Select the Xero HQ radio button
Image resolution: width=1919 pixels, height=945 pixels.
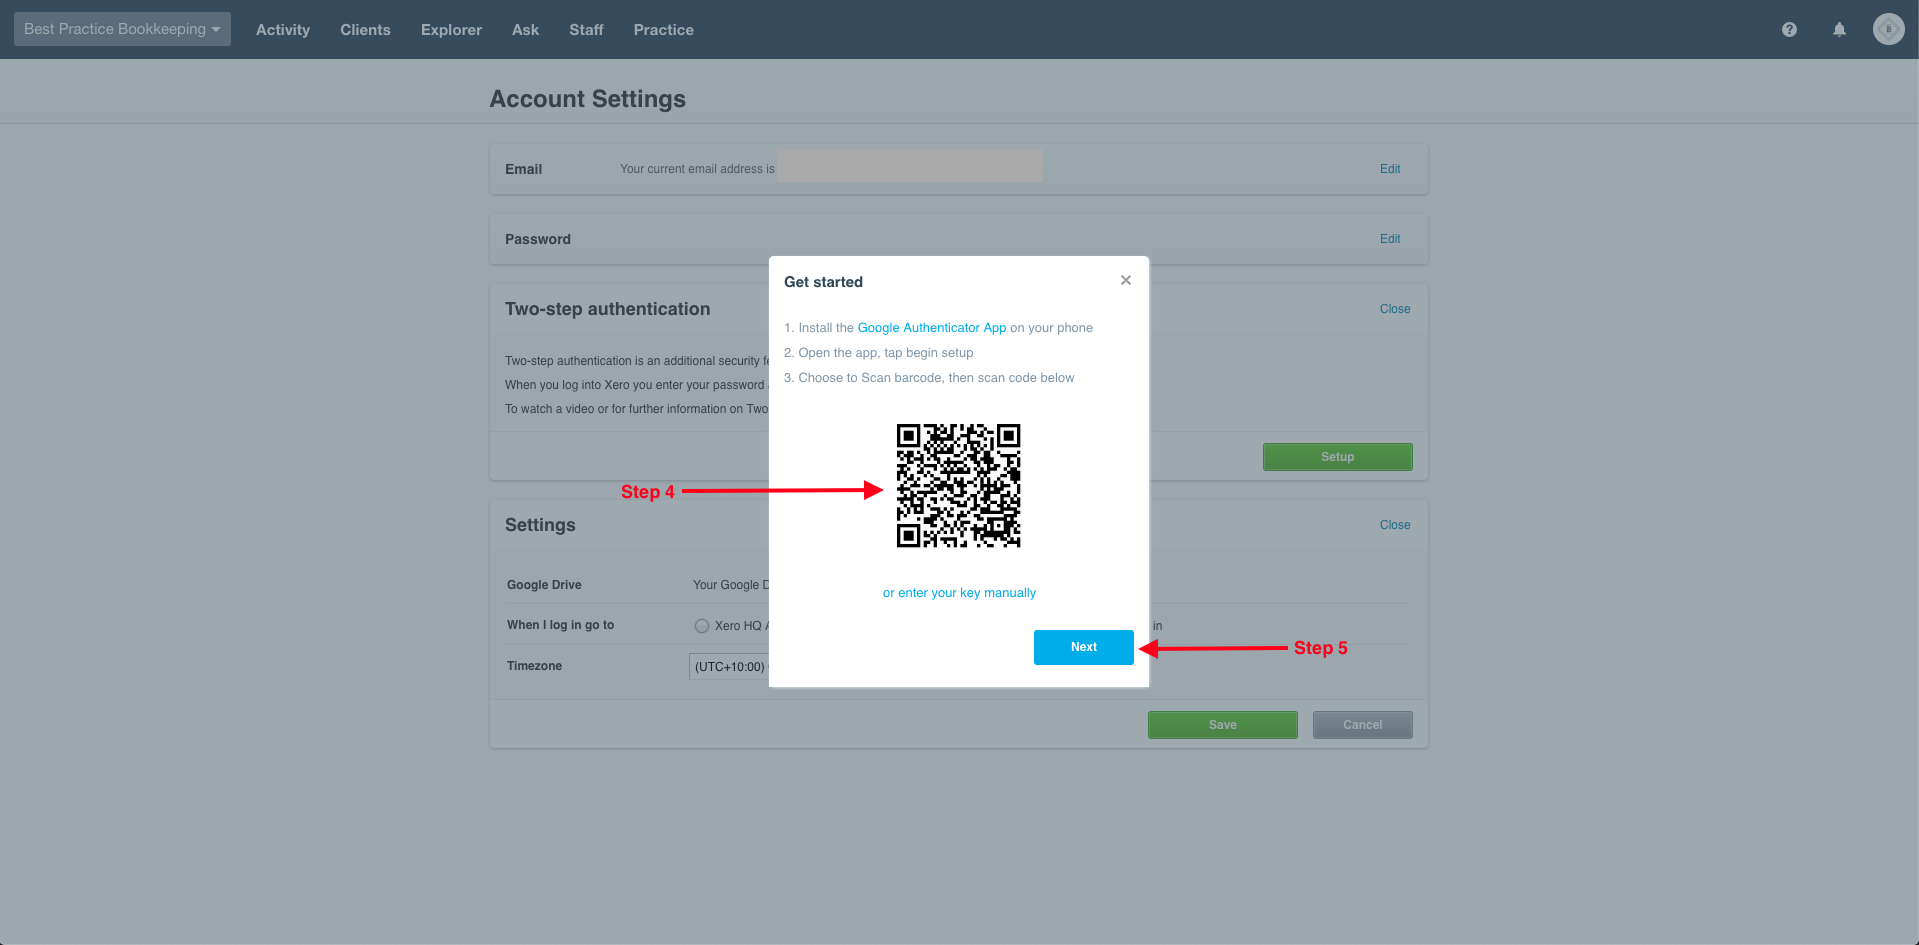pos(702,626)
